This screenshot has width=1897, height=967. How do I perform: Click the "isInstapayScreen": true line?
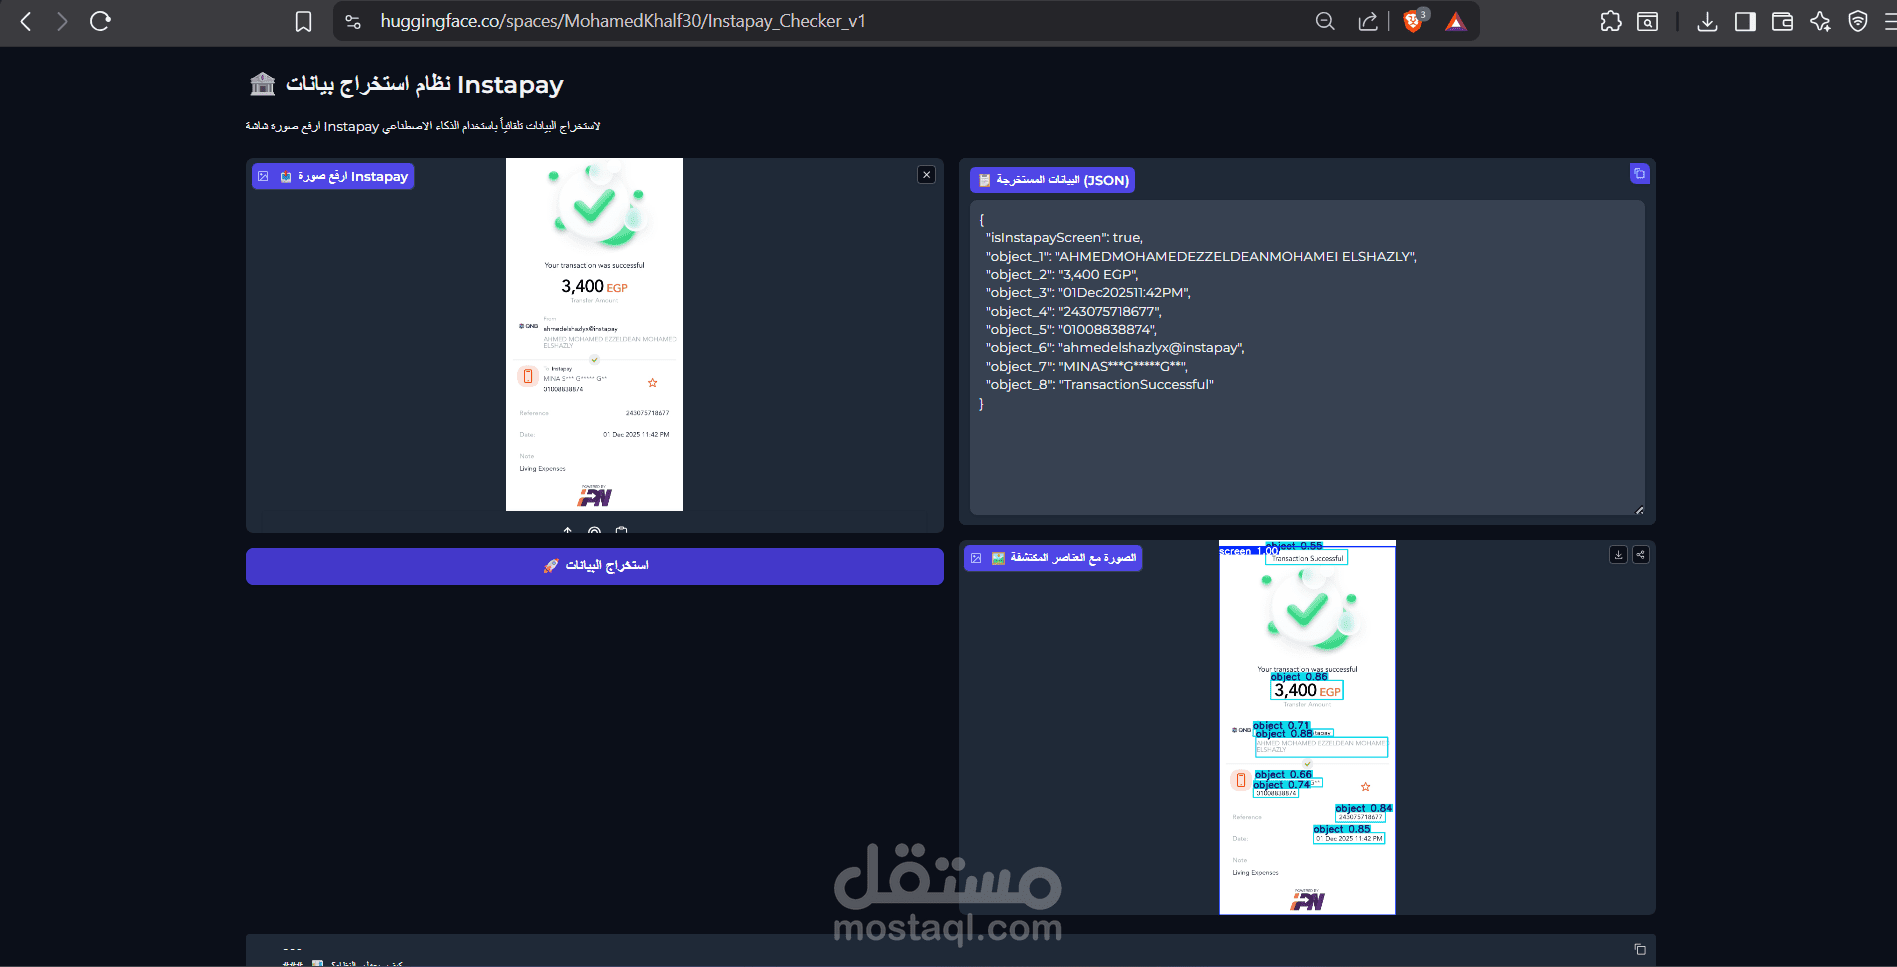tap(1064, 238)
